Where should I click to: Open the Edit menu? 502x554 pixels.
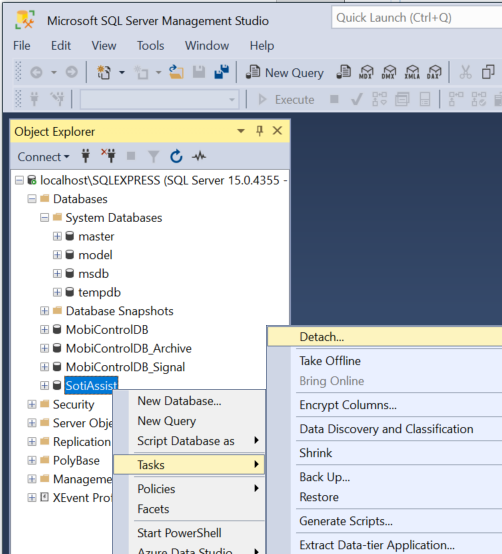coord(61,46)
